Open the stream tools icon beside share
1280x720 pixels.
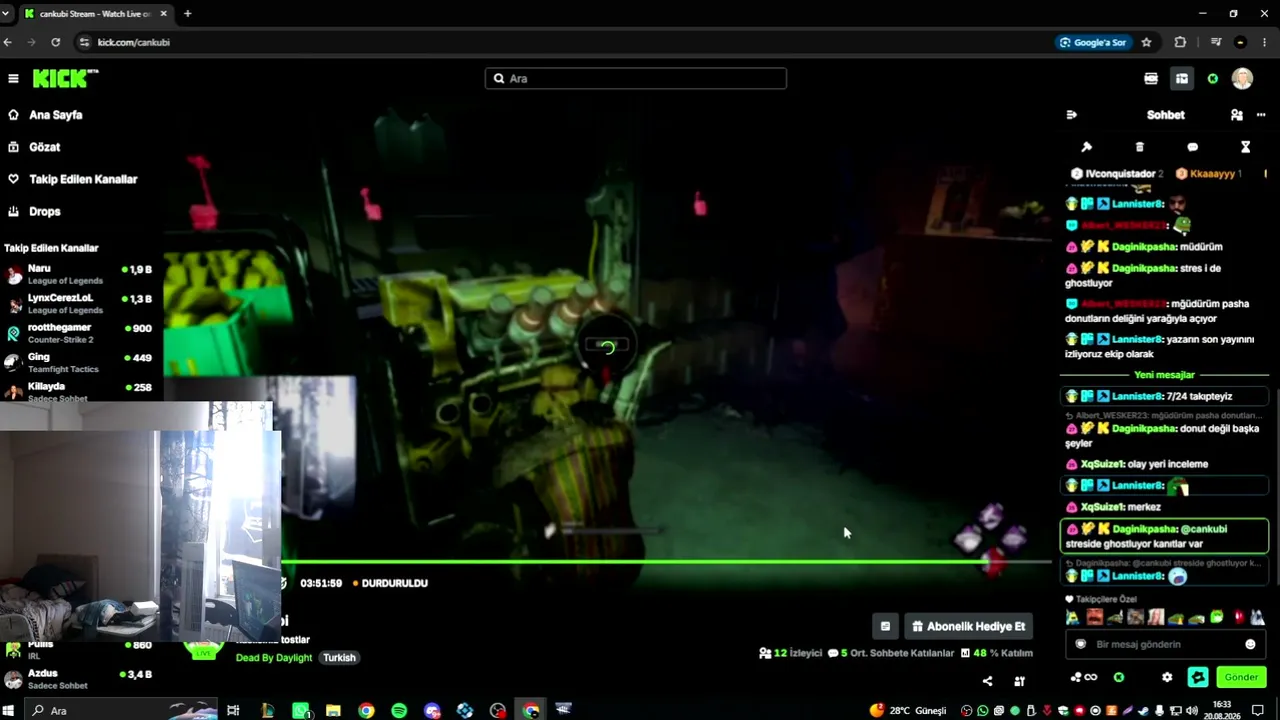(x=1019, y=681)
